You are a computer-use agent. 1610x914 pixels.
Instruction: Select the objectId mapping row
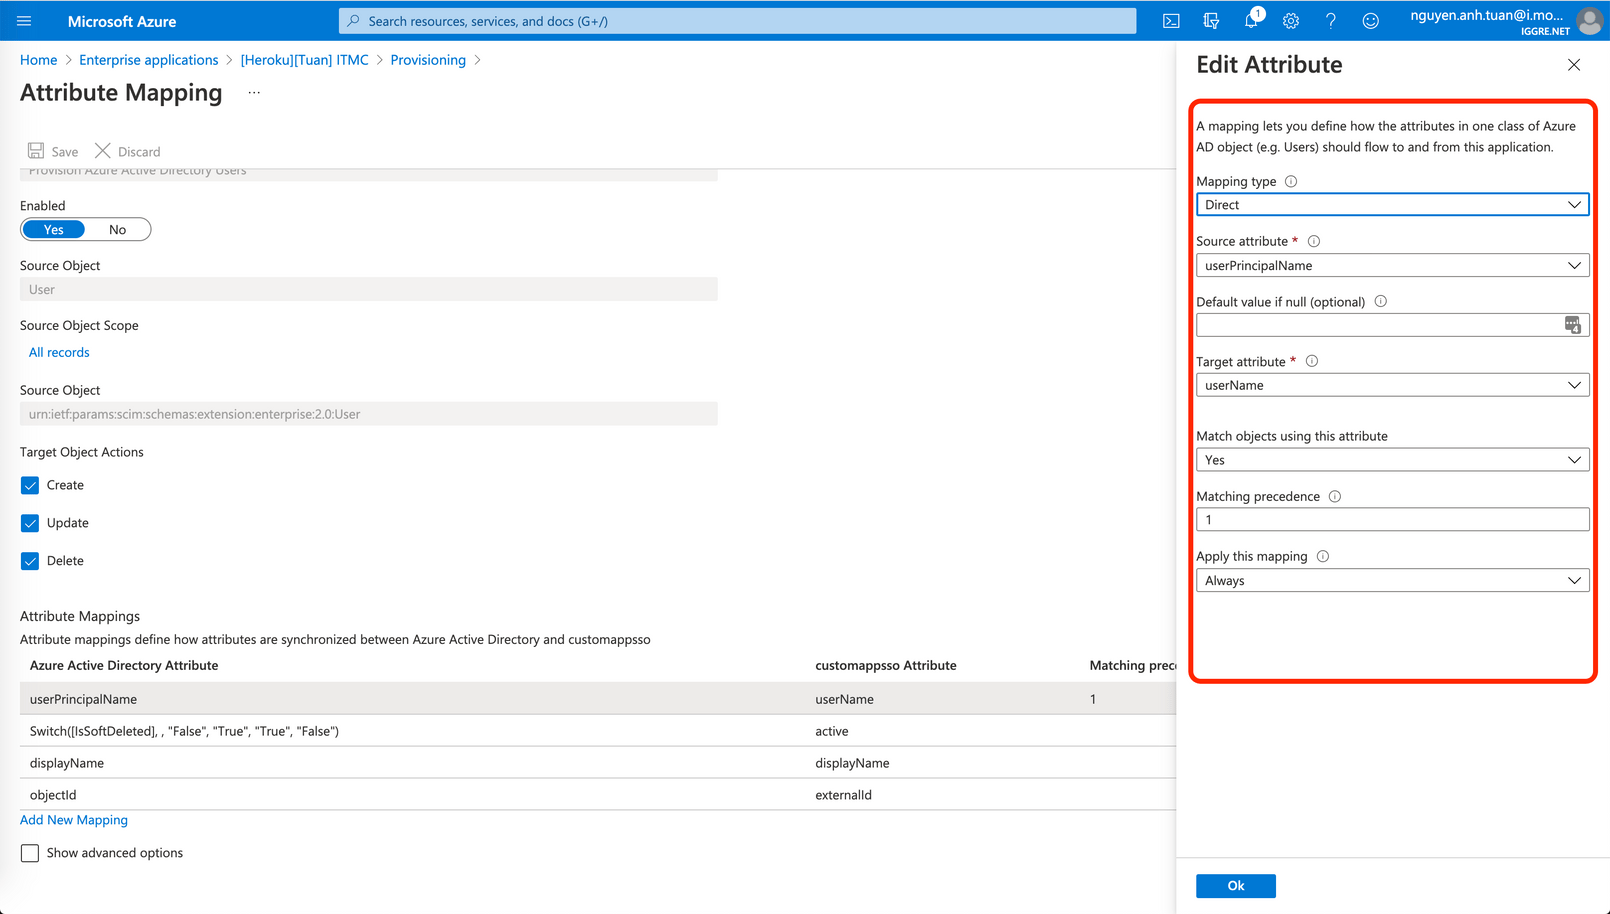(598, 795)
